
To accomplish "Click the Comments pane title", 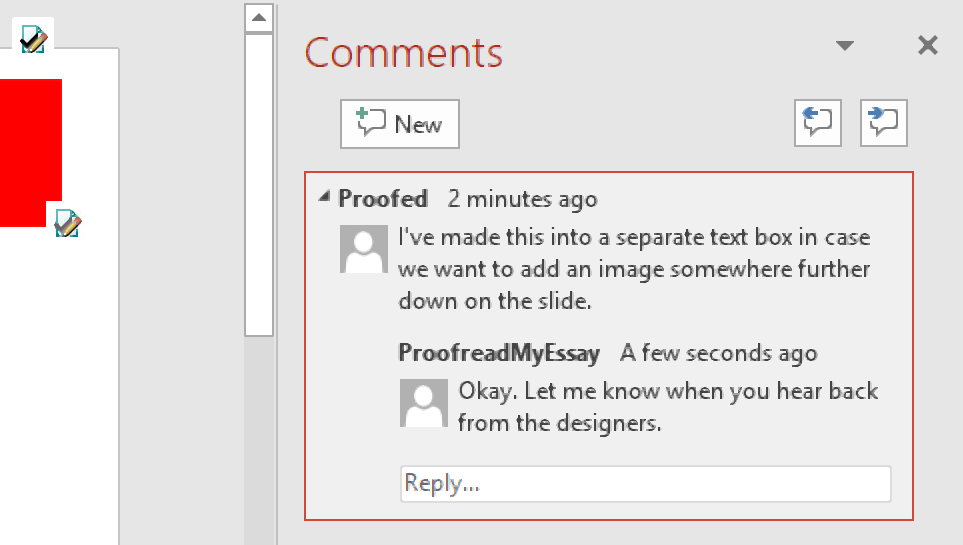I will point(403,52).
